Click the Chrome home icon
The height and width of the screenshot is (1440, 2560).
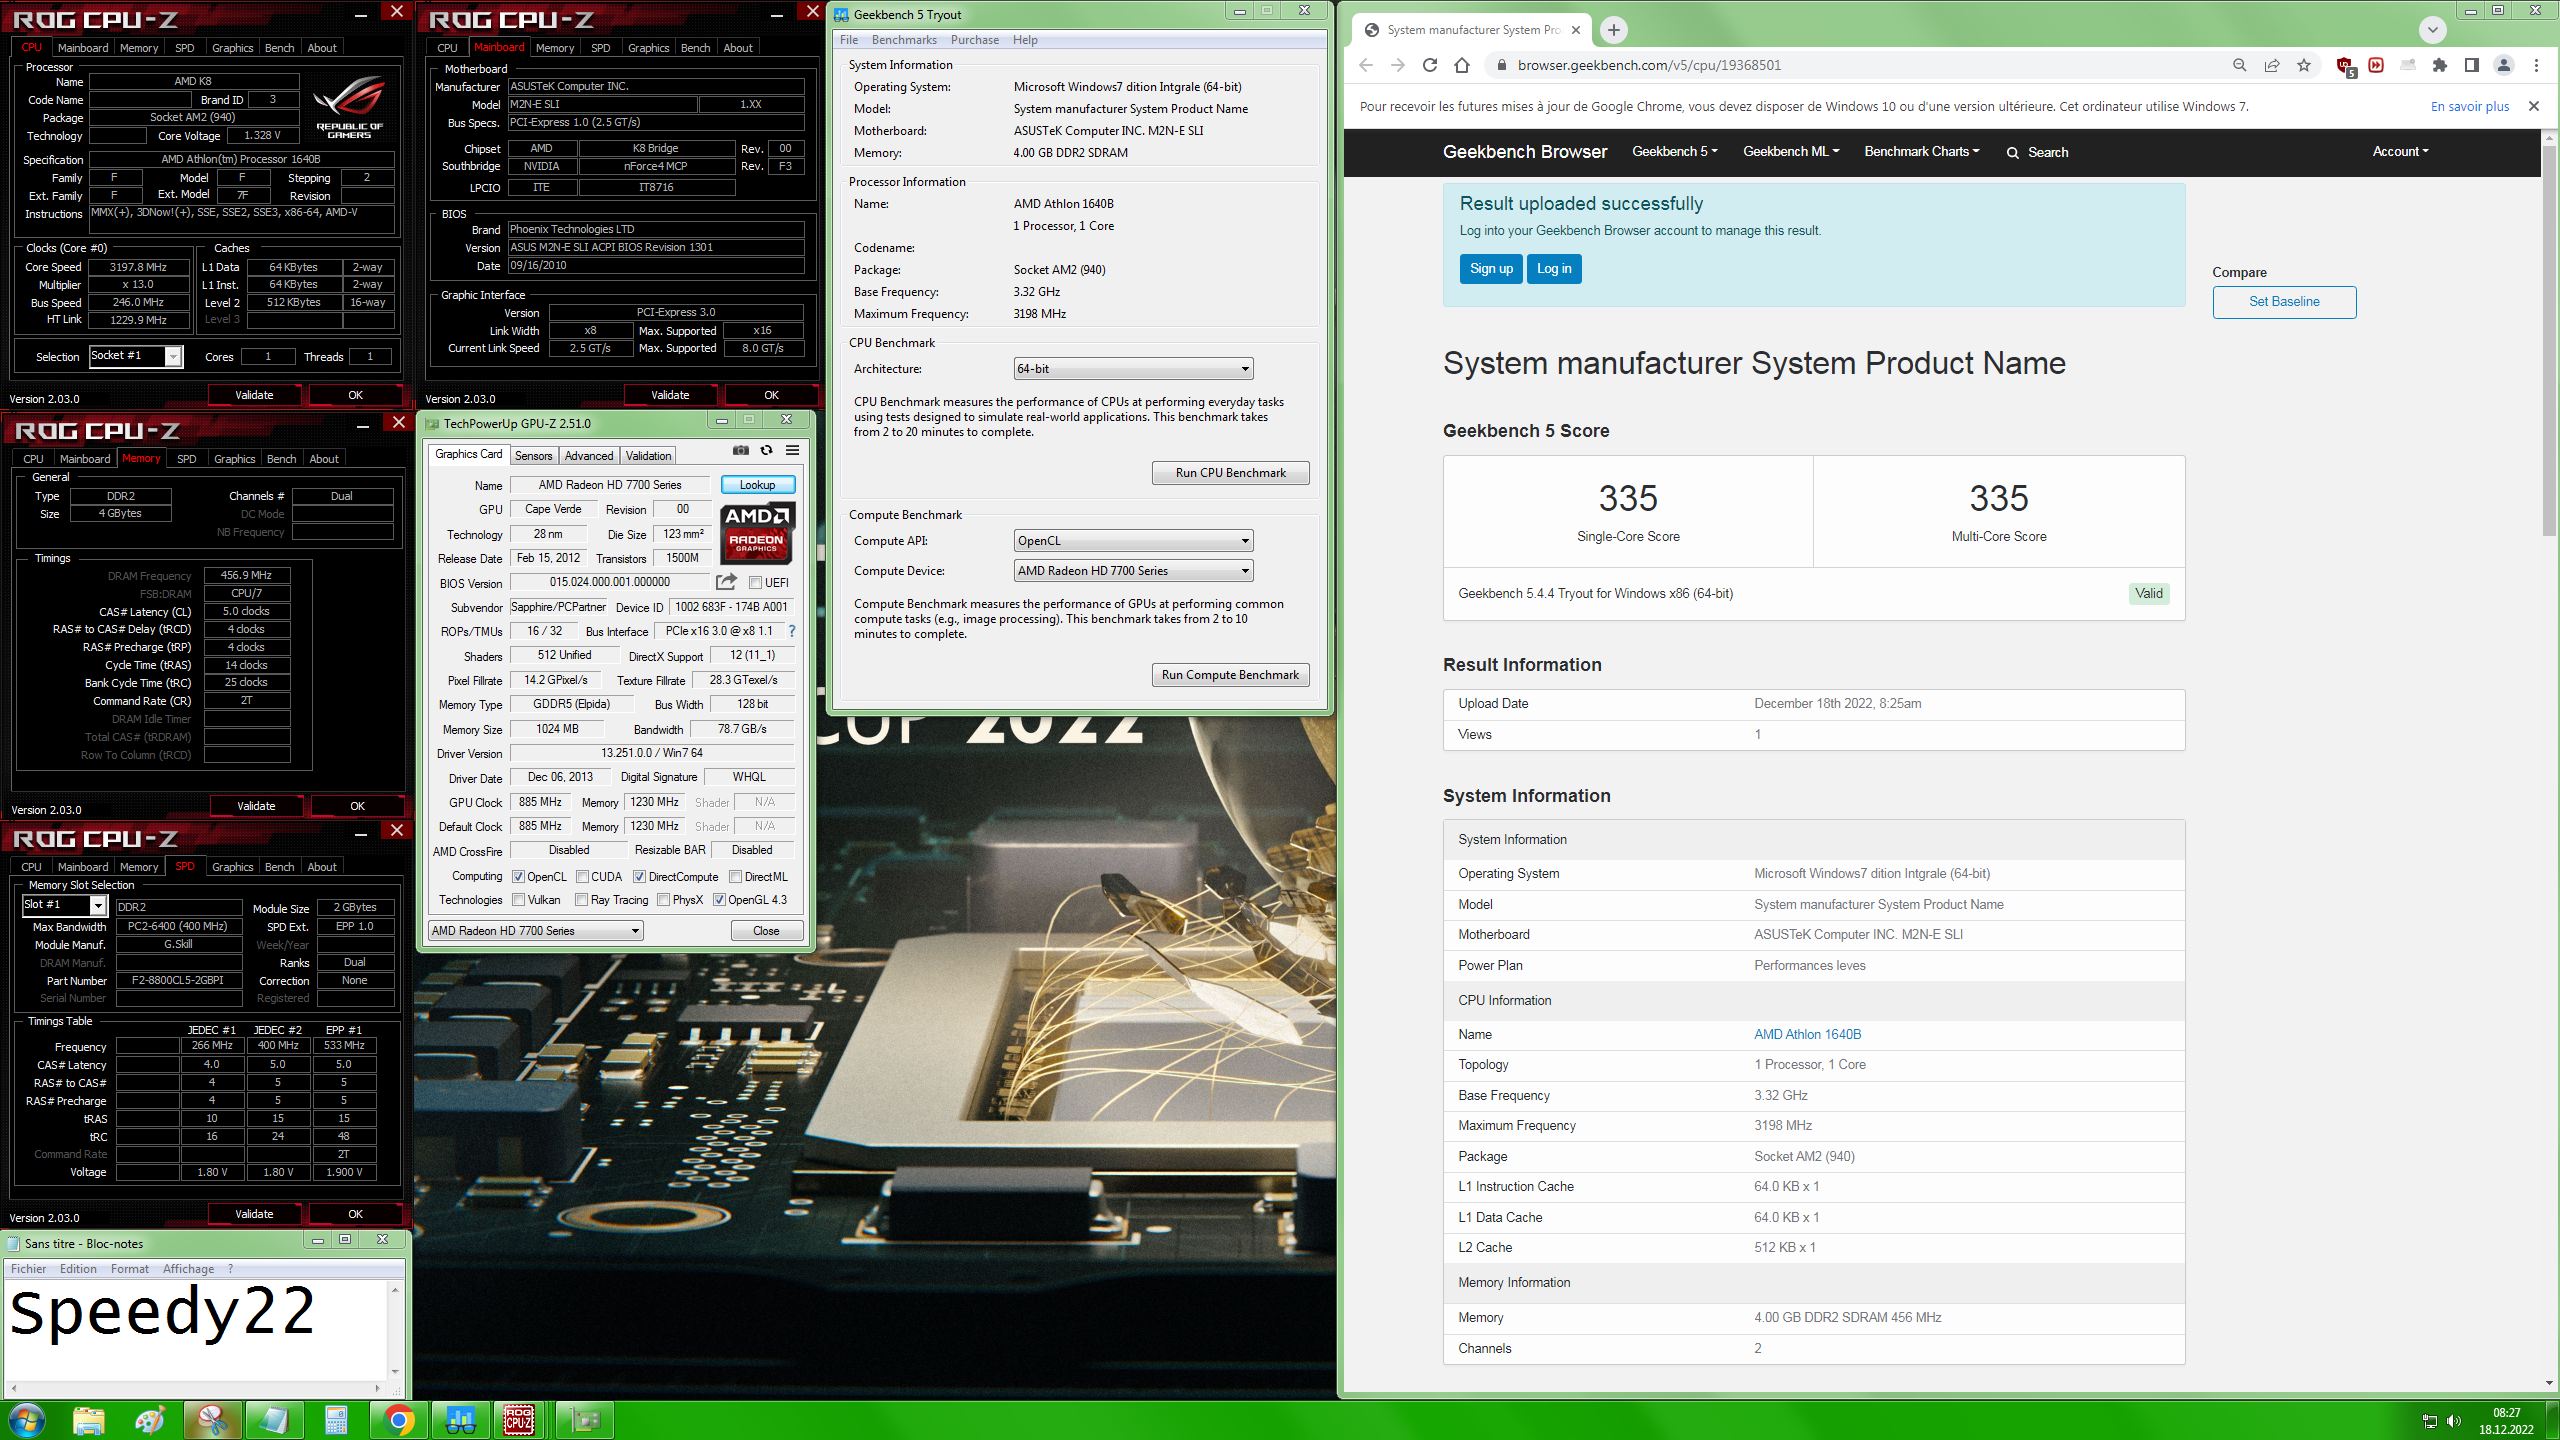pos(1462,65)
